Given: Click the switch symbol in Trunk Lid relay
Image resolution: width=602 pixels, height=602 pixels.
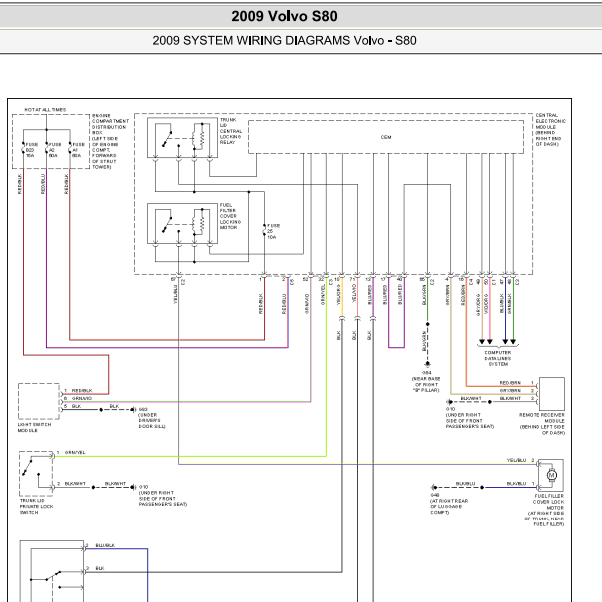Looking at the screenshot, I should [x=167, y=138].
